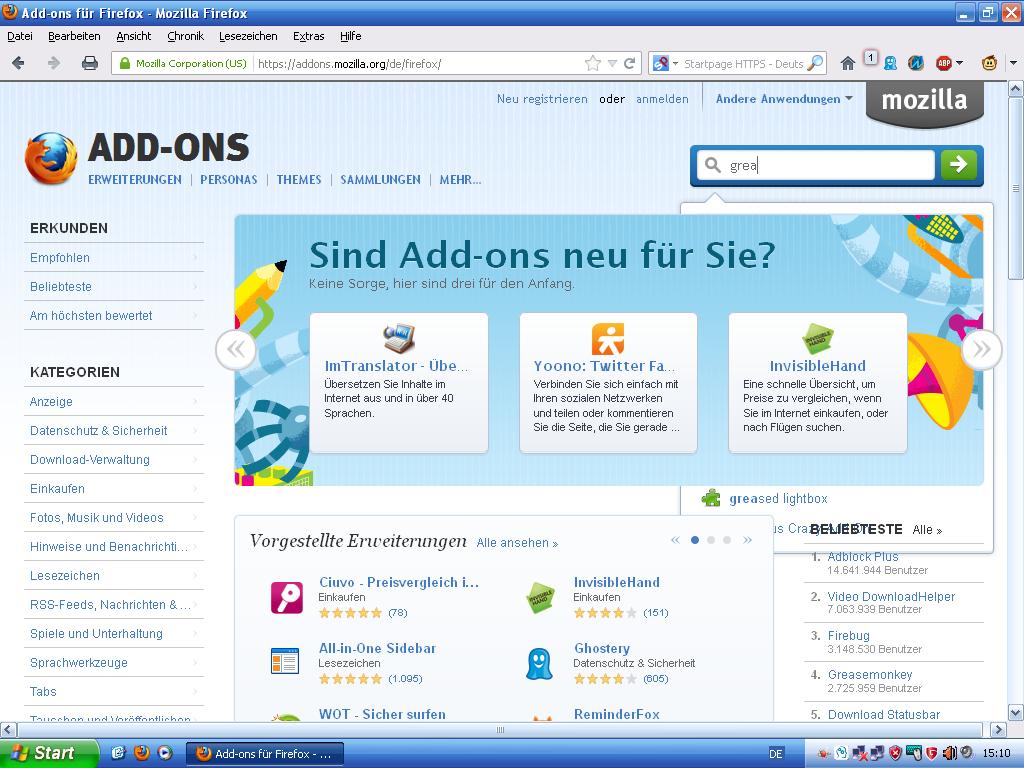Open the Greasemonkey popular entry

tap(870, 675)
